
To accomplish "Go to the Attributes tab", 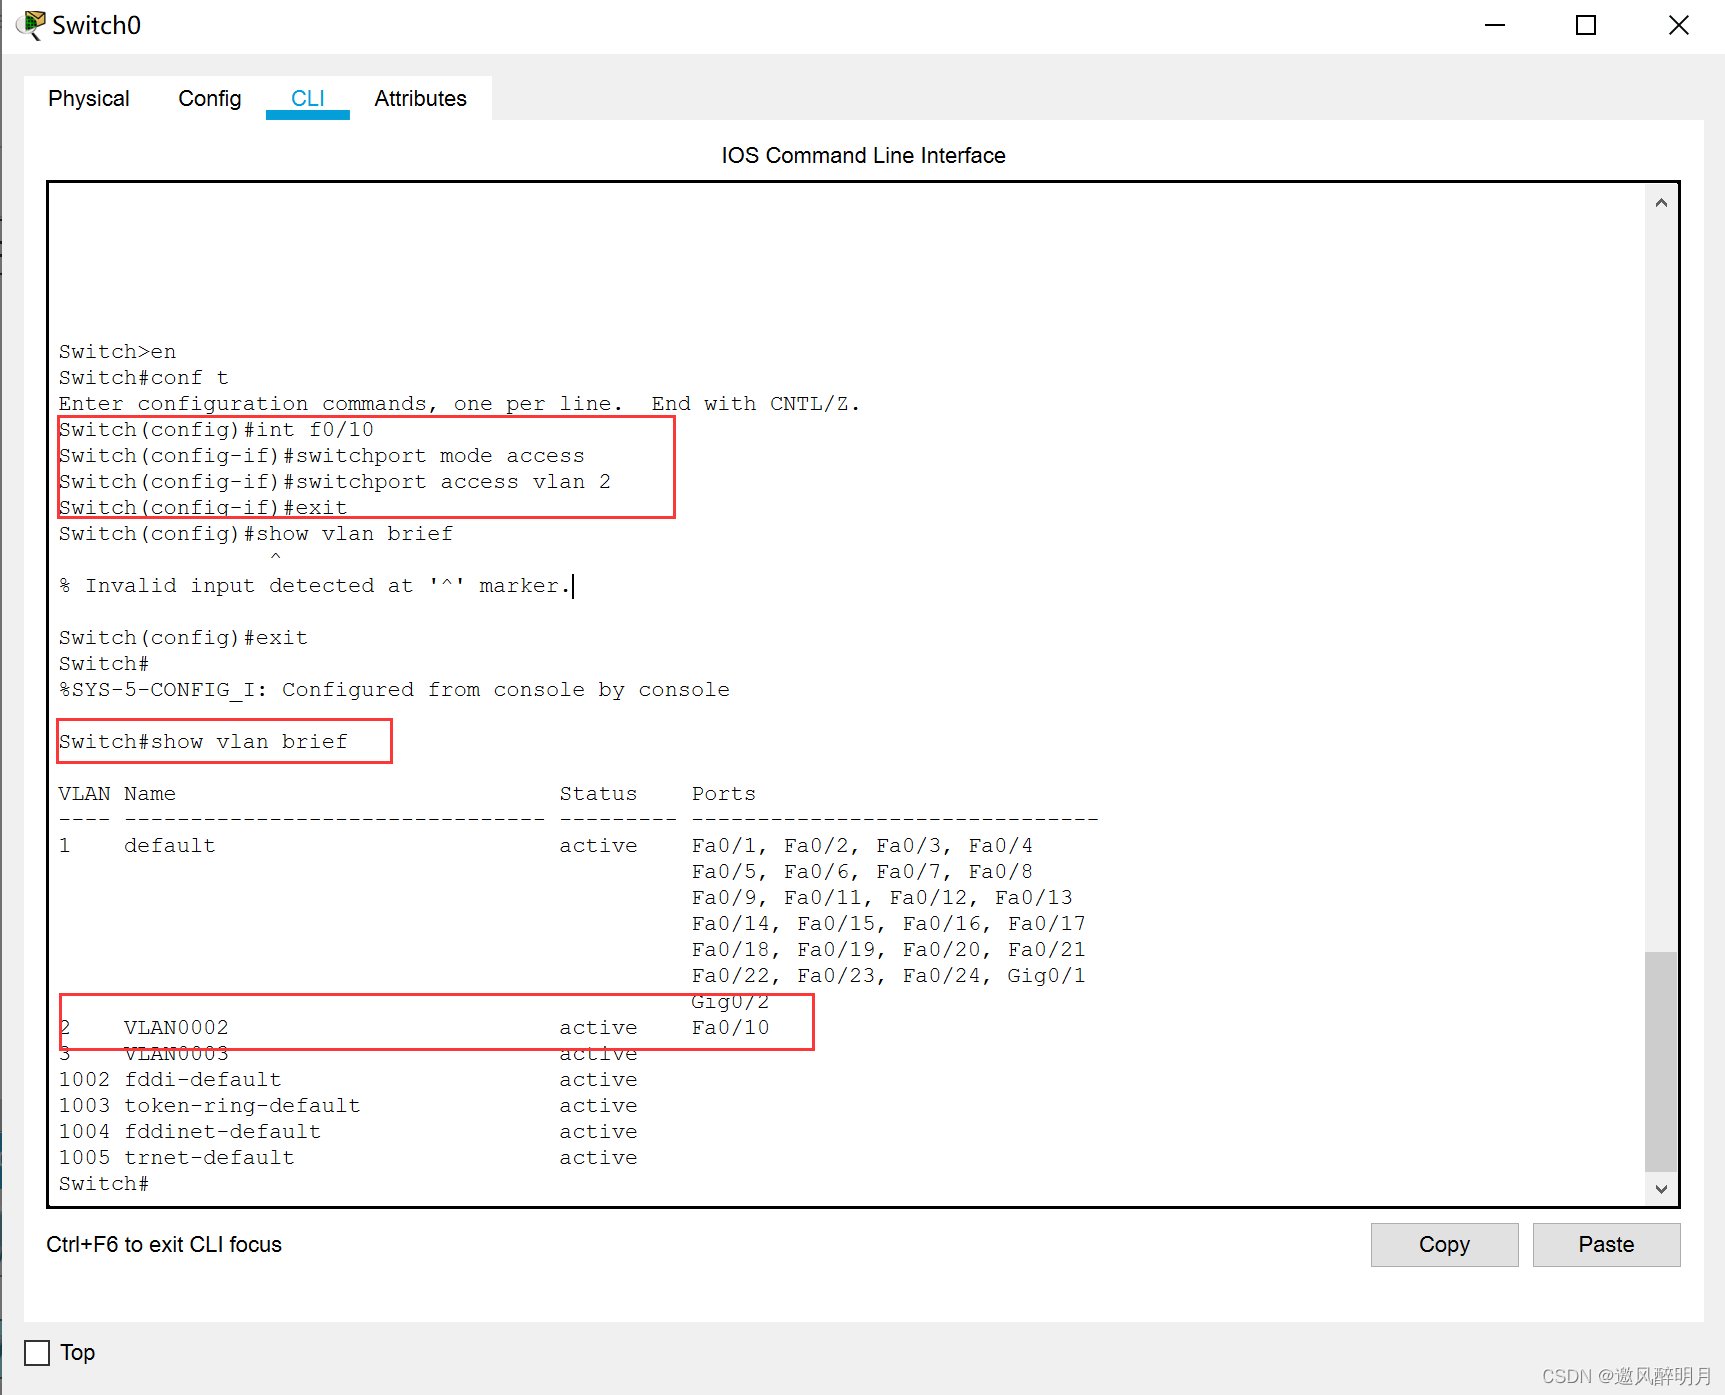I will 420,98.
